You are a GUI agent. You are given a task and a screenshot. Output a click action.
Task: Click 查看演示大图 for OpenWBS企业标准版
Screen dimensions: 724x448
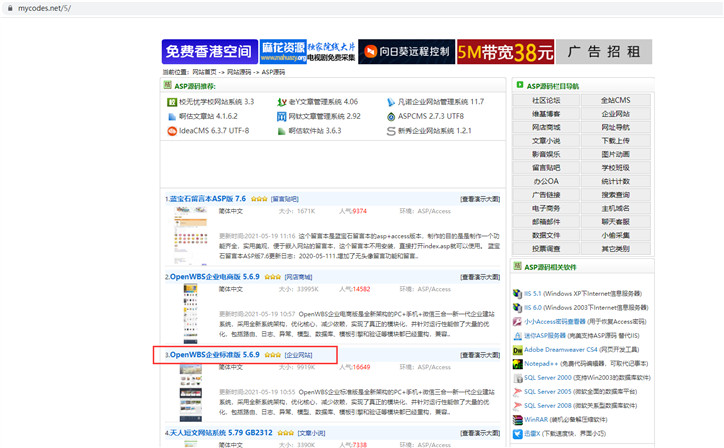coord(480,355)
